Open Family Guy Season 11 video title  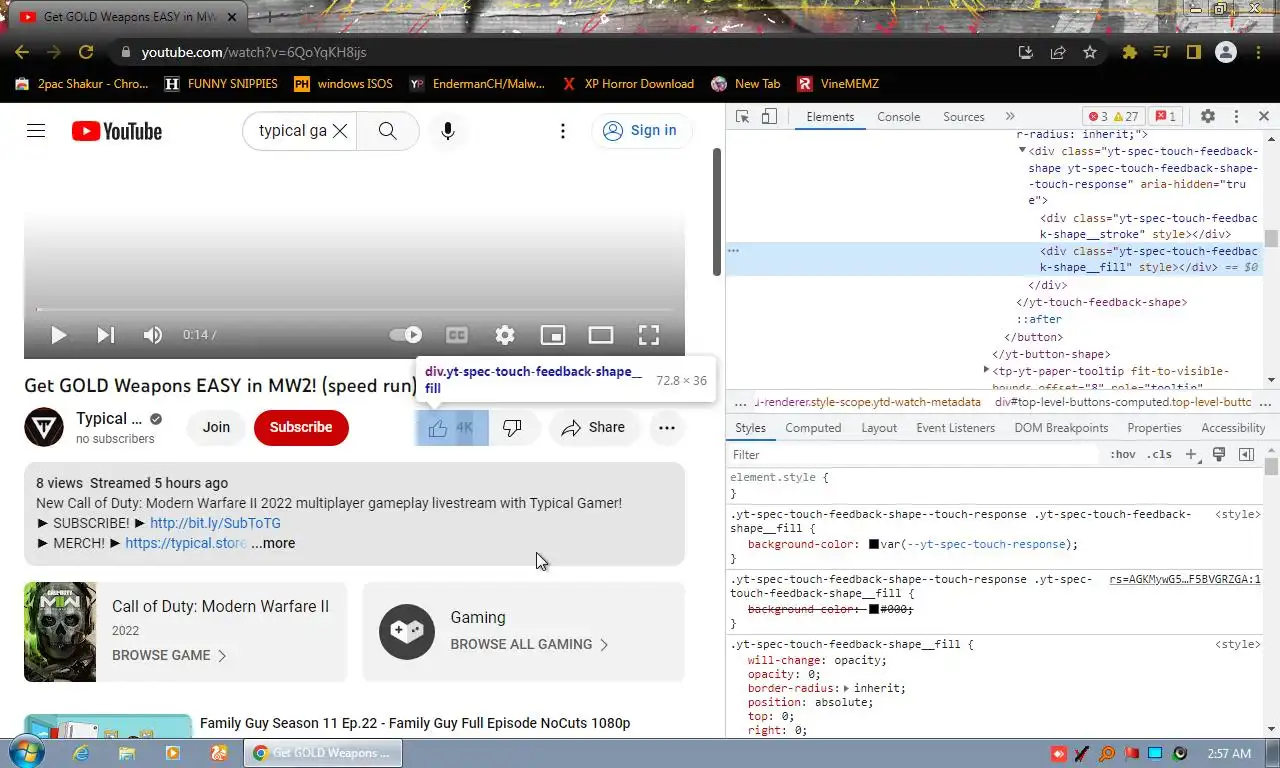point(415,723)
